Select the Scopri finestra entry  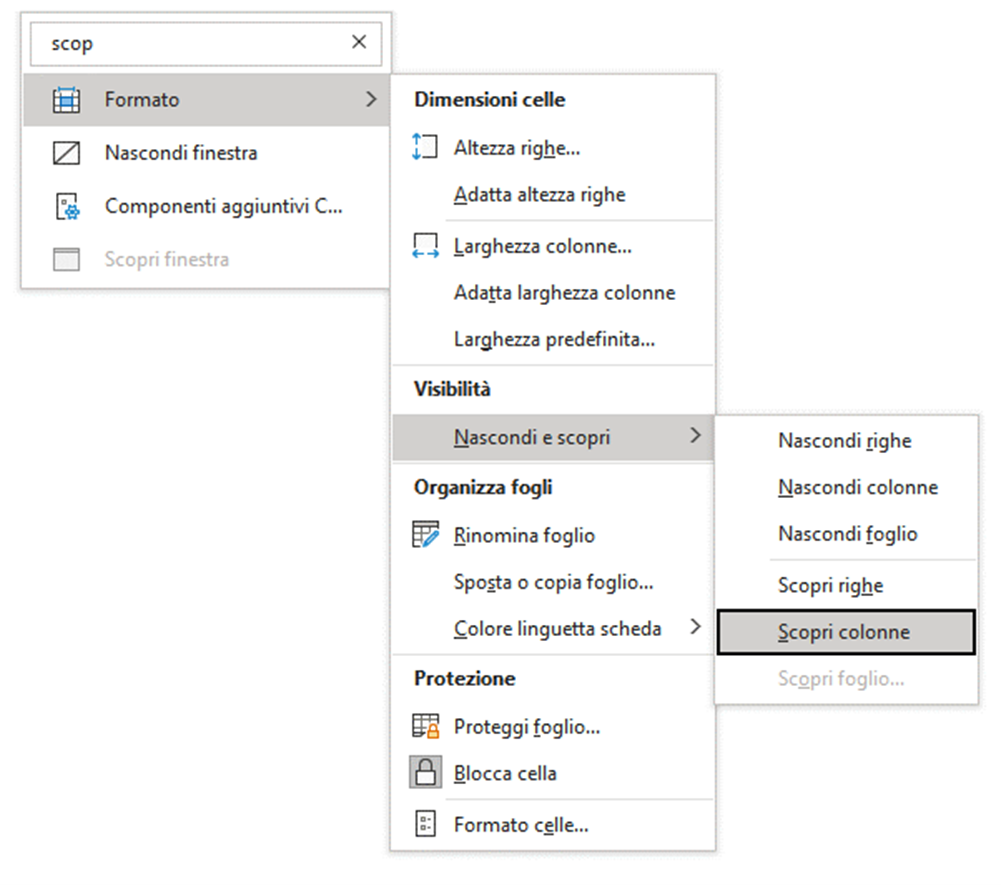206,259
